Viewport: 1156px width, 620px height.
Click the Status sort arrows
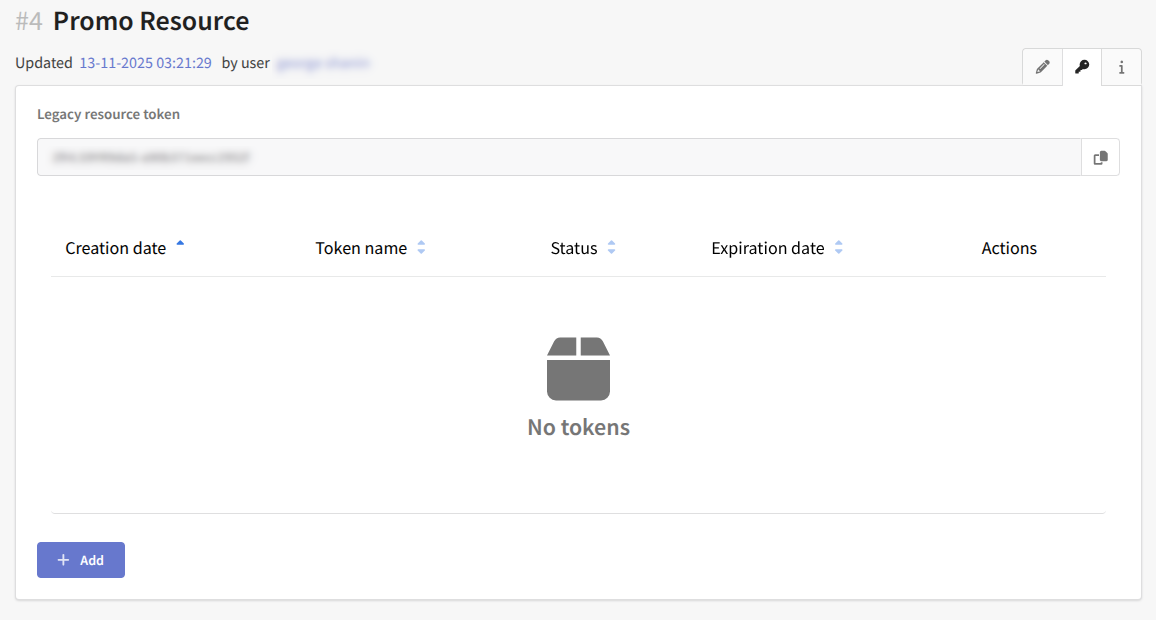coord(611,248)
